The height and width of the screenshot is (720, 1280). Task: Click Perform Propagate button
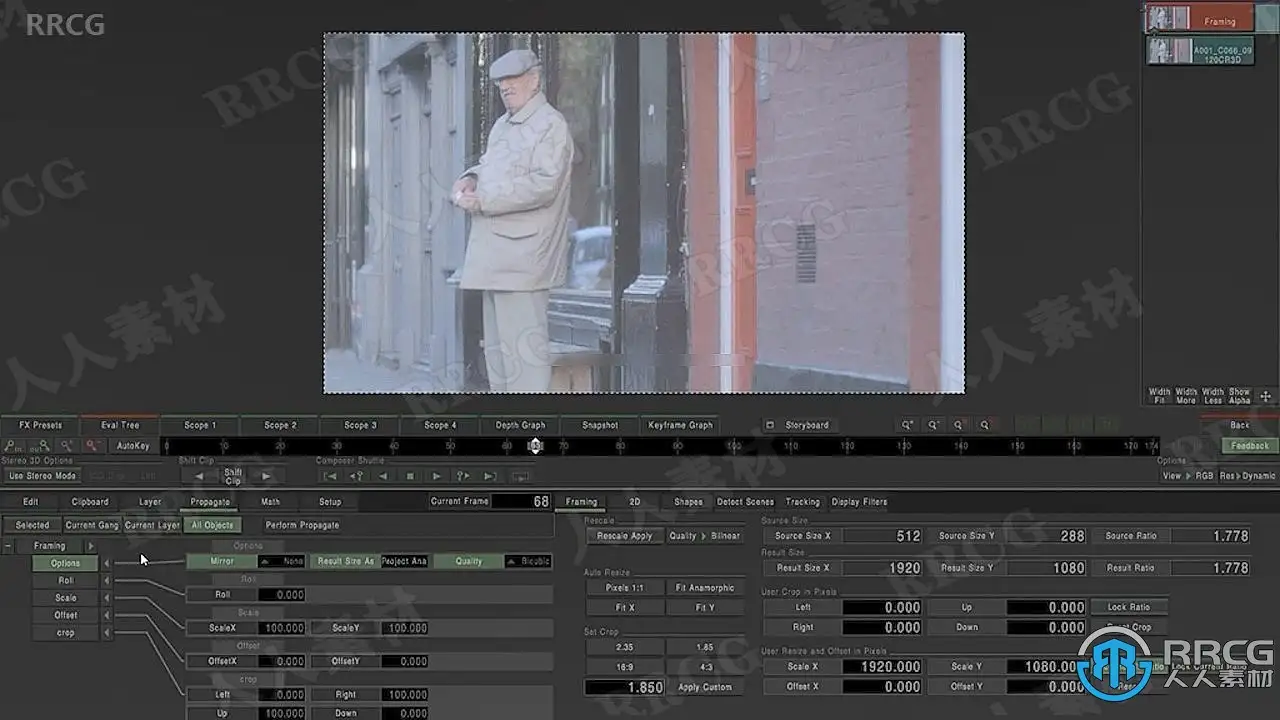[302, 525]
